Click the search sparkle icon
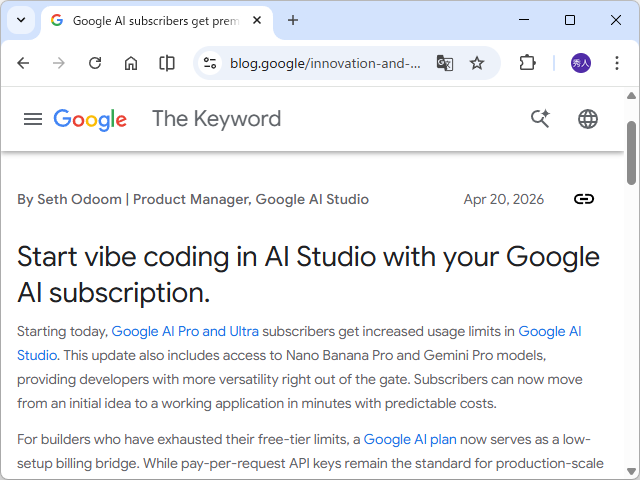The image size is (640, 480). point(540,119)
